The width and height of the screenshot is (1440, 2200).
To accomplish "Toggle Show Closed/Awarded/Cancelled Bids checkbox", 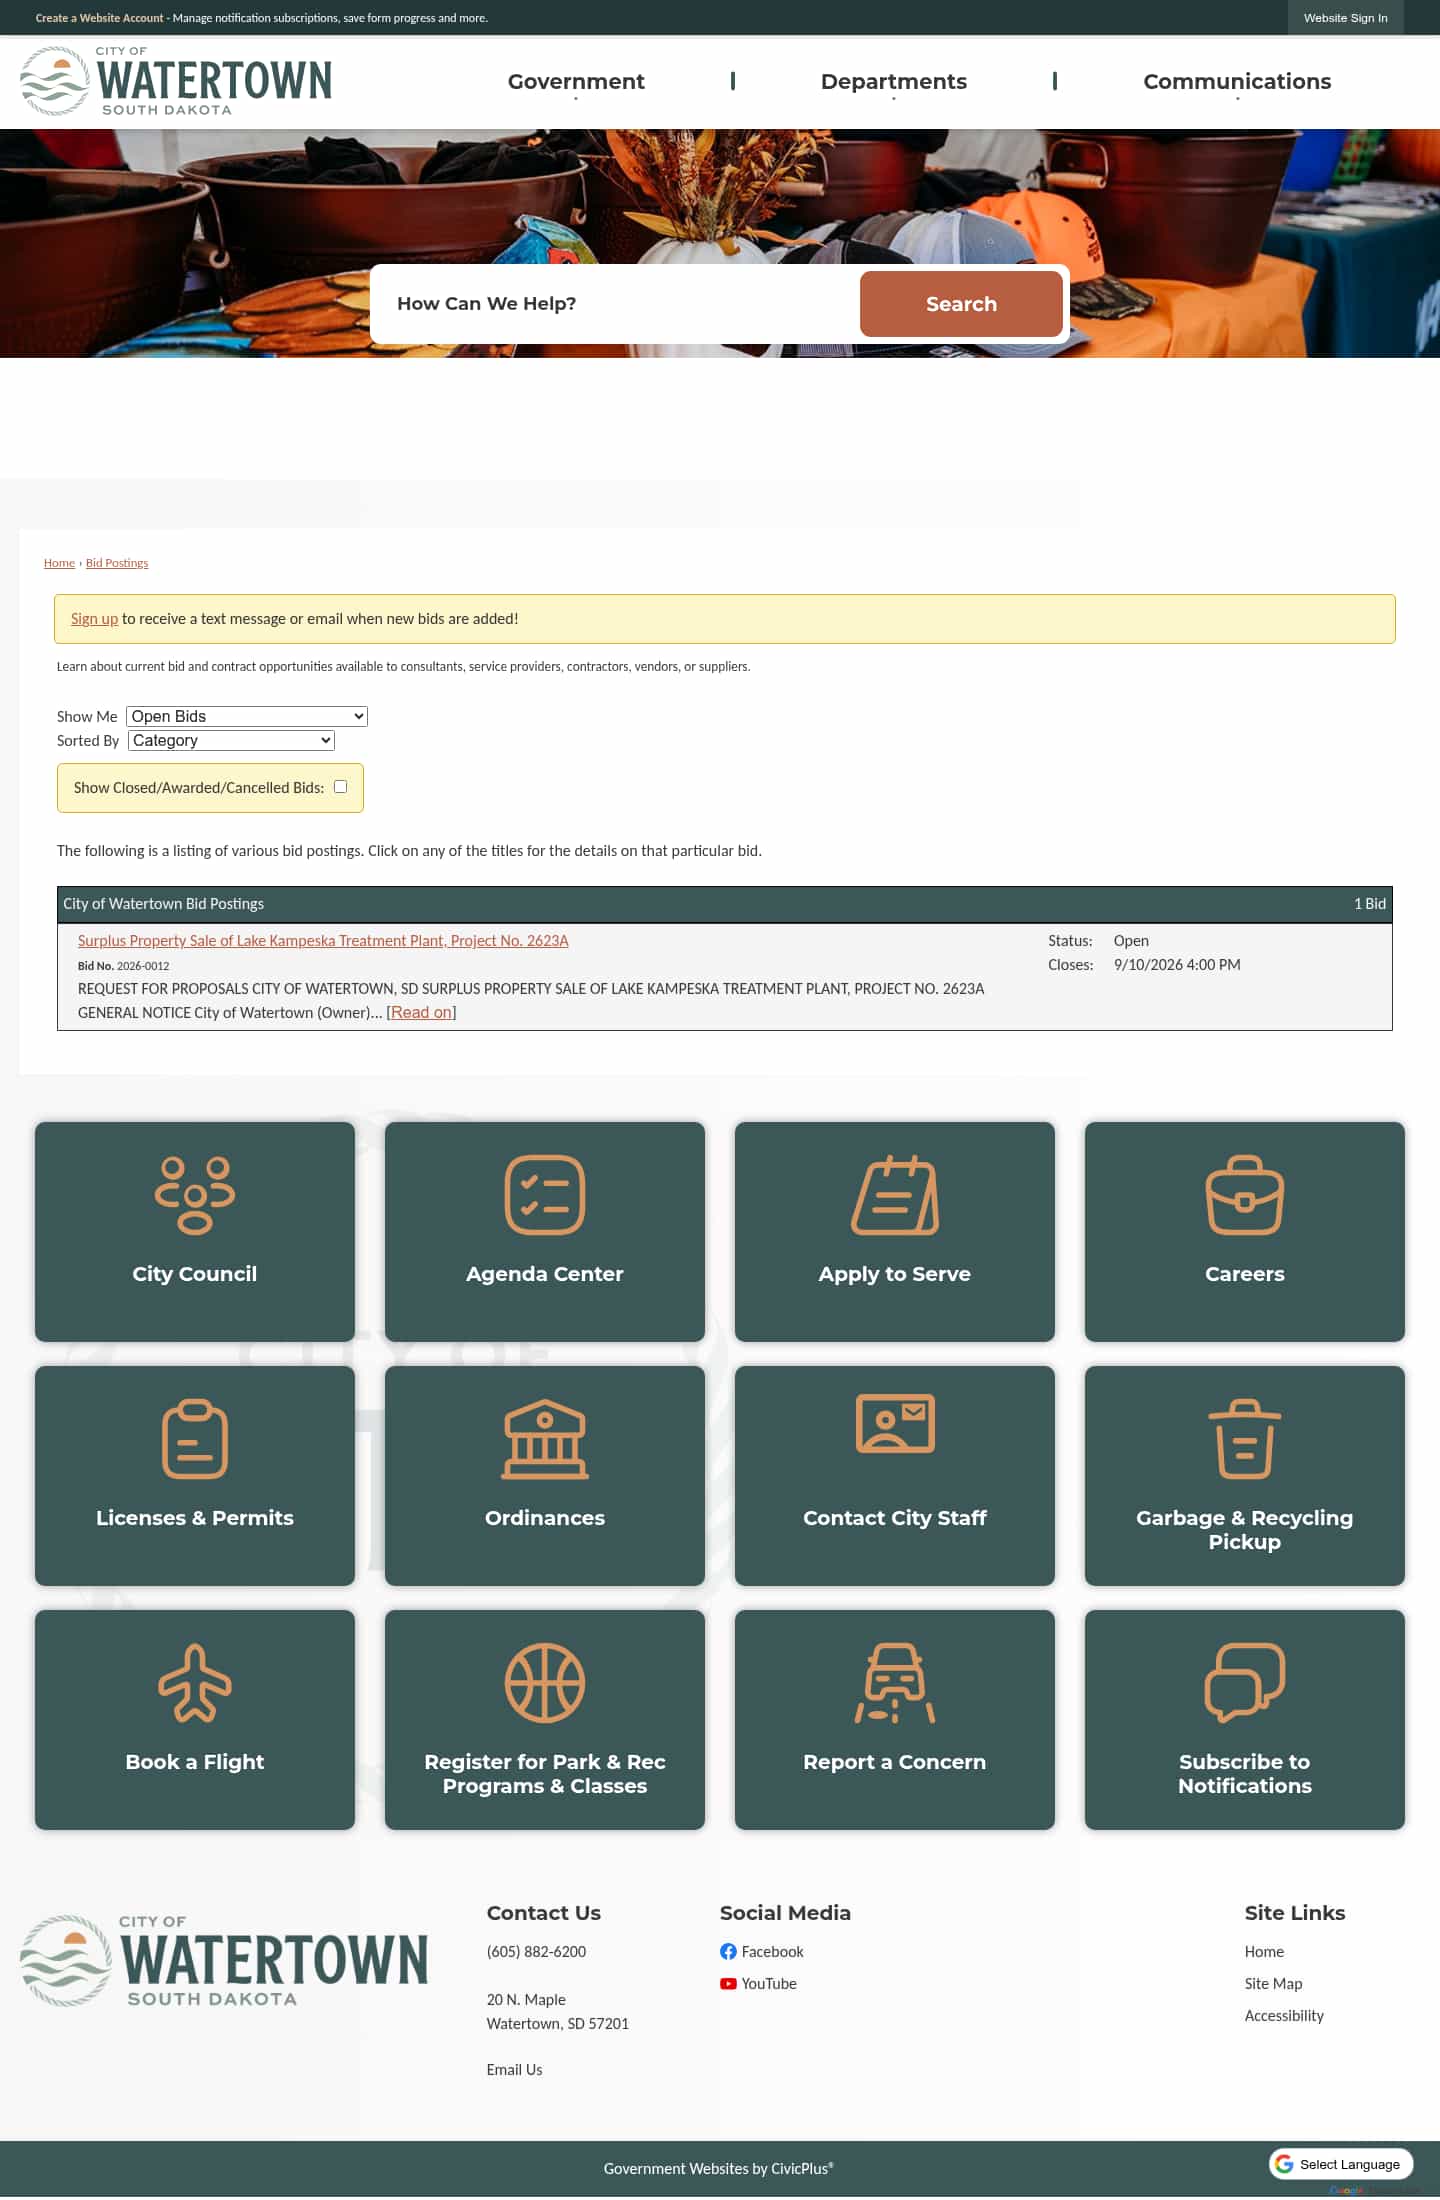I will (x=340, y=787).
